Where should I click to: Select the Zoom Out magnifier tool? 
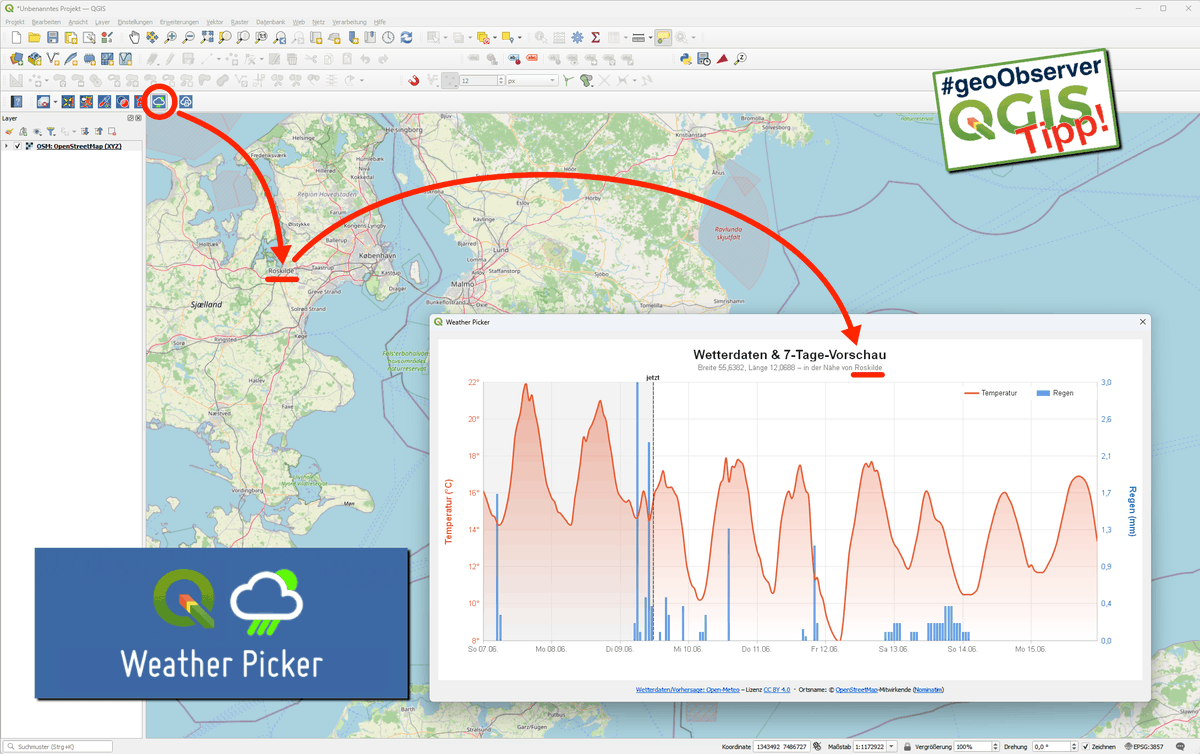[x=189, y=37]
